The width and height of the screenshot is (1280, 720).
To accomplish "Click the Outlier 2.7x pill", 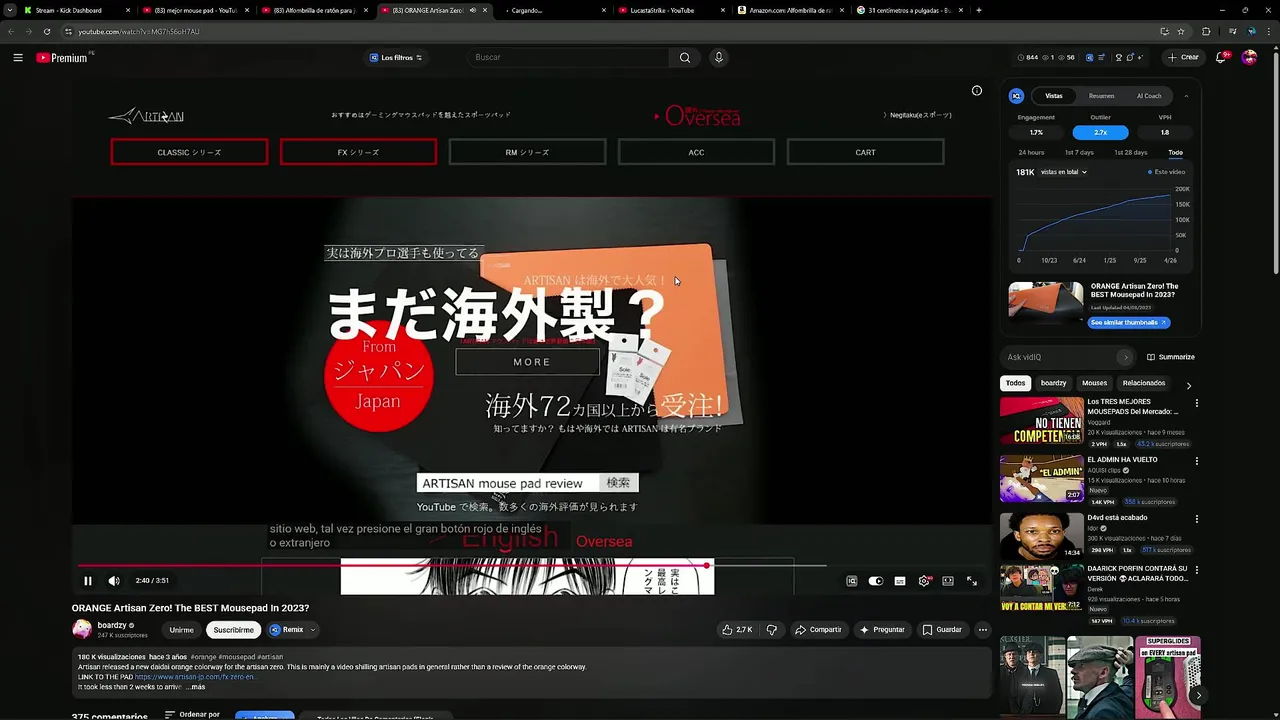I will 1100,132.
